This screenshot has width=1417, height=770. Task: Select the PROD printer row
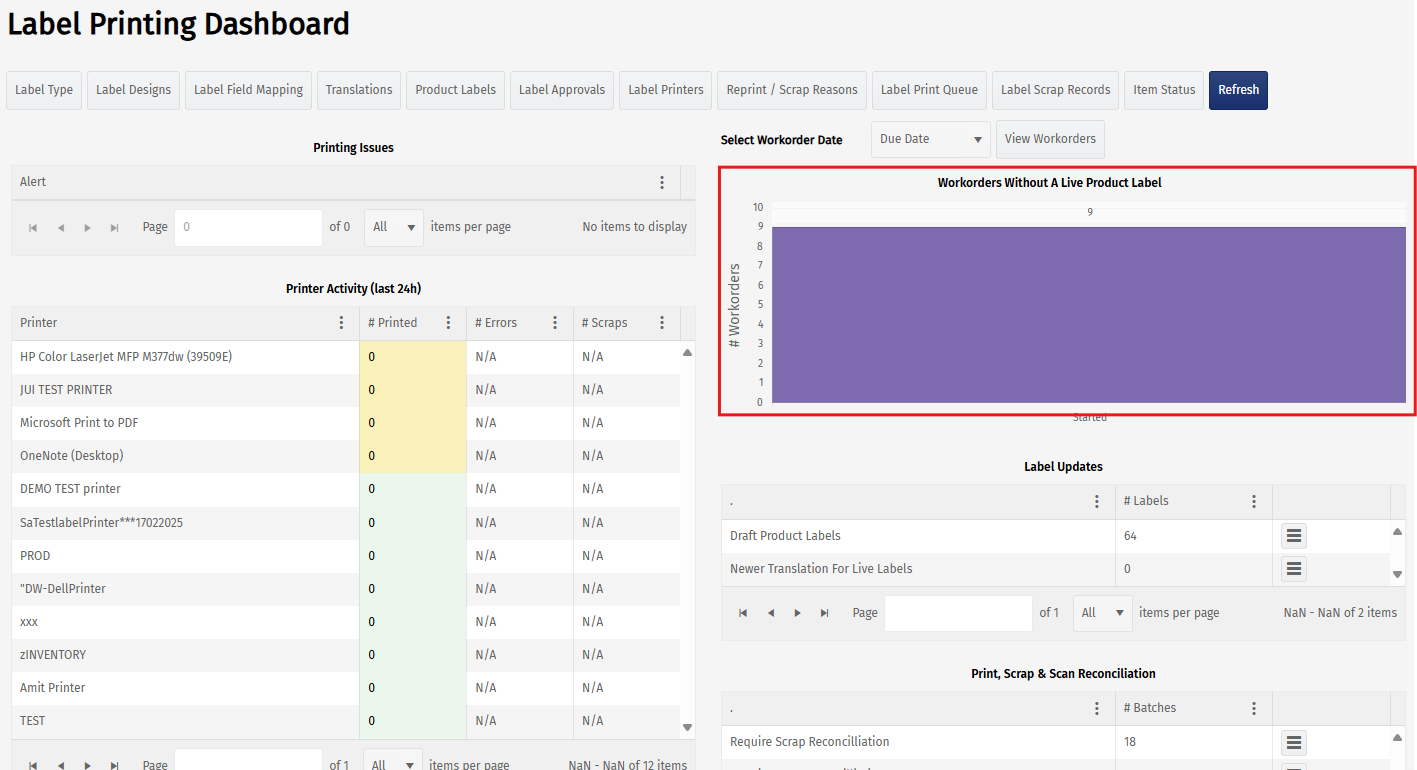click(x=346, y=556)
